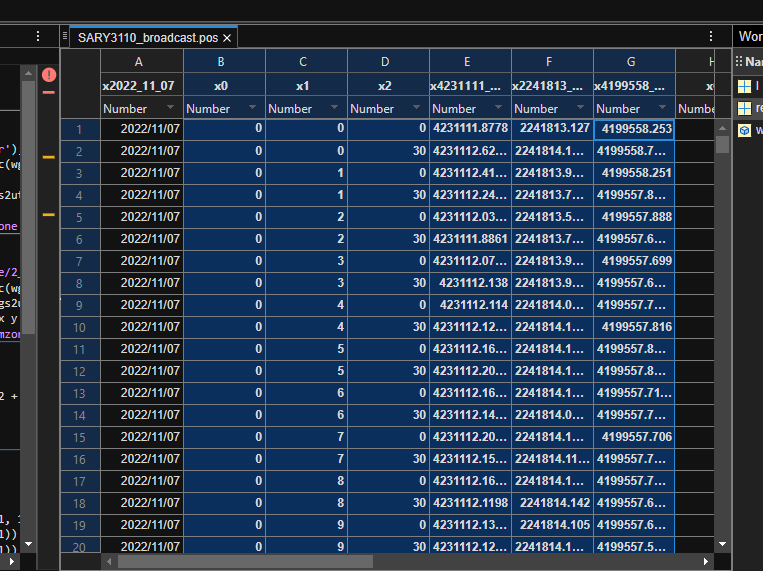Select column D header
763x571 pixels.
click(x=388, y=61)
